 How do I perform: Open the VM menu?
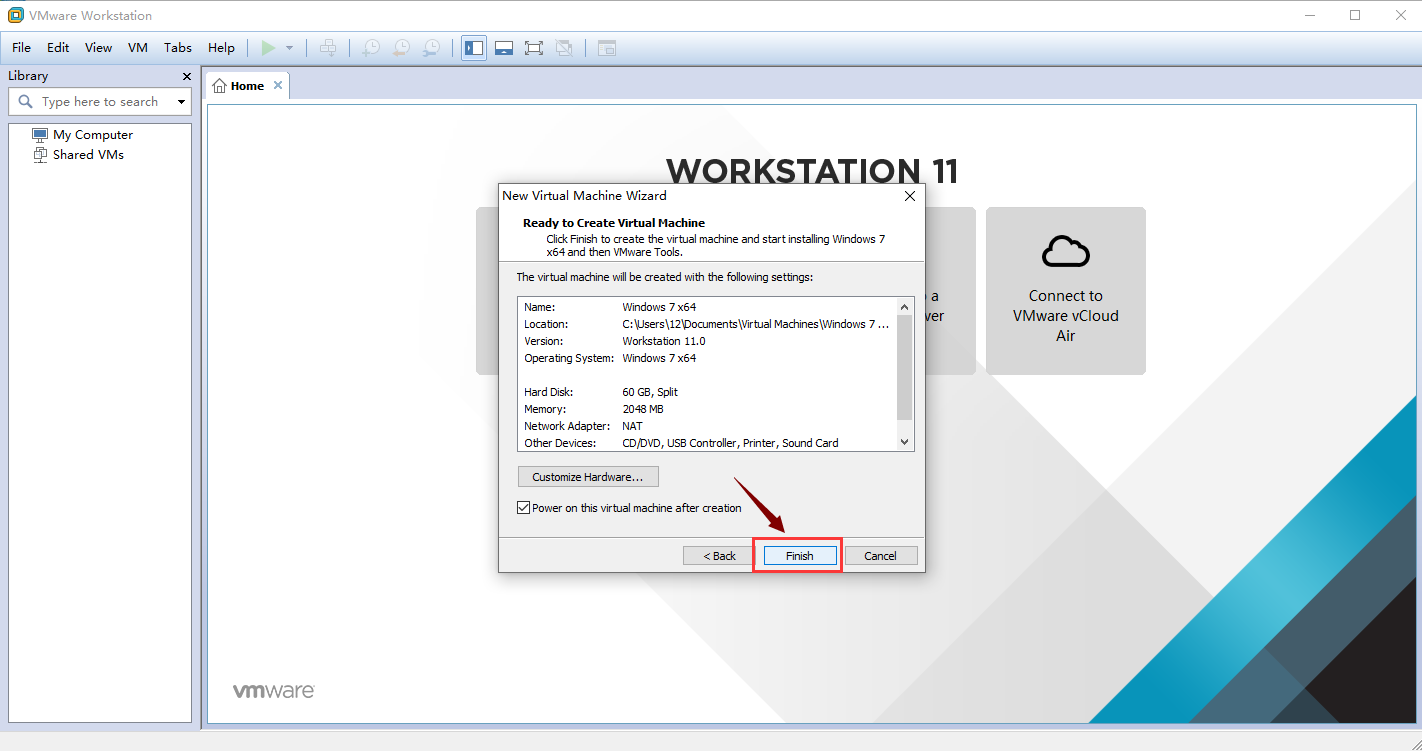138,48
